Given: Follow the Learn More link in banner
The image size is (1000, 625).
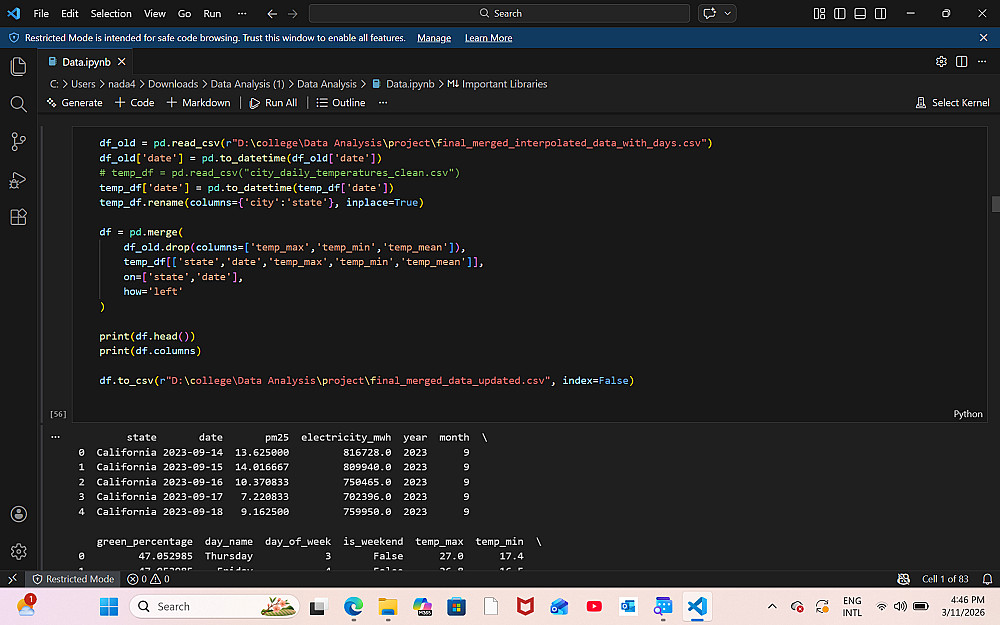Looking at the screenshot, I should coord(488,38).
